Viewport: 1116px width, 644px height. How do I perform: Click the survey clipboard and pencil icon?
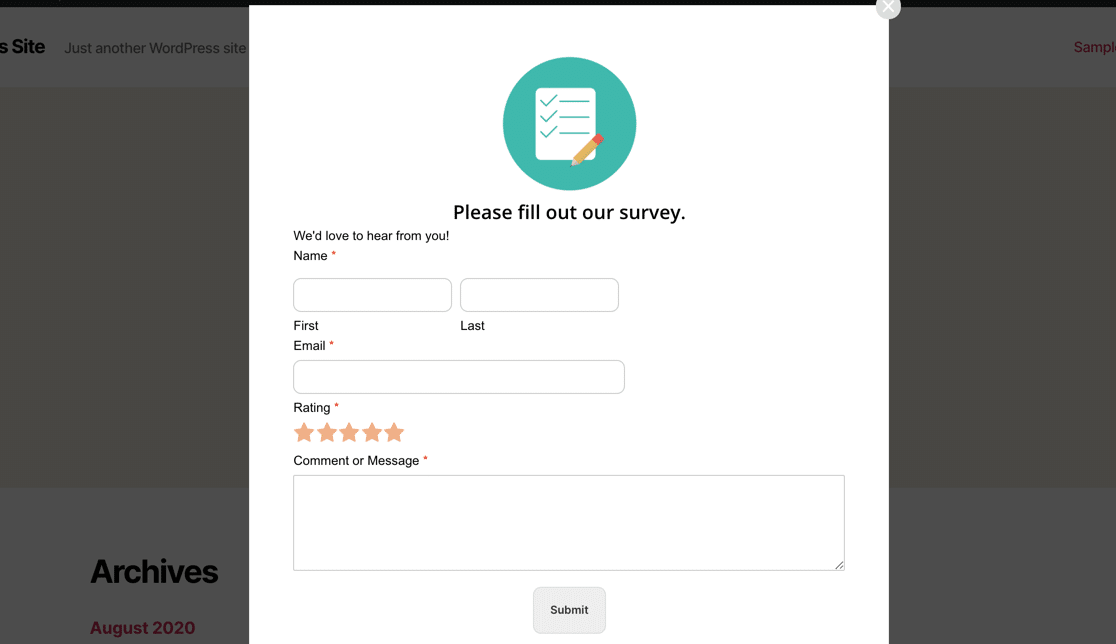pyautogui.click(x=569, y=124)
